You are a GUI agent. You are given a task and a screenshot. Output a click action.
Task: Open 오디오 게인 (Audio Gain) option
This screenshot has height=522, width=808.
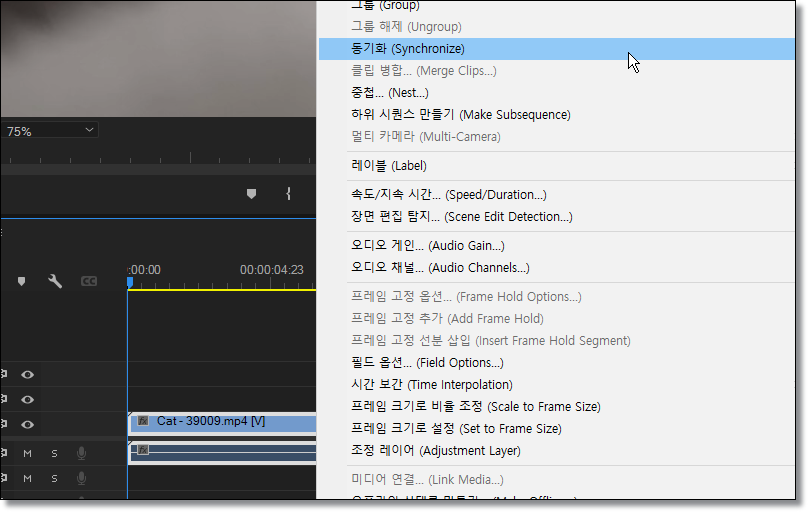pos(557,246)
